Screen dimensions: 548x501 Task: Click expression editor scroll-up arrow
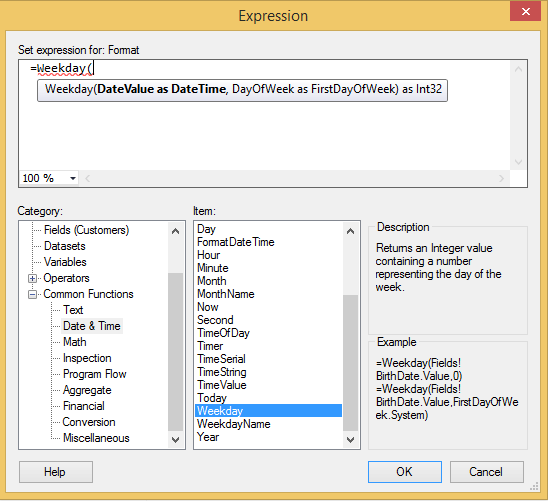518,69
